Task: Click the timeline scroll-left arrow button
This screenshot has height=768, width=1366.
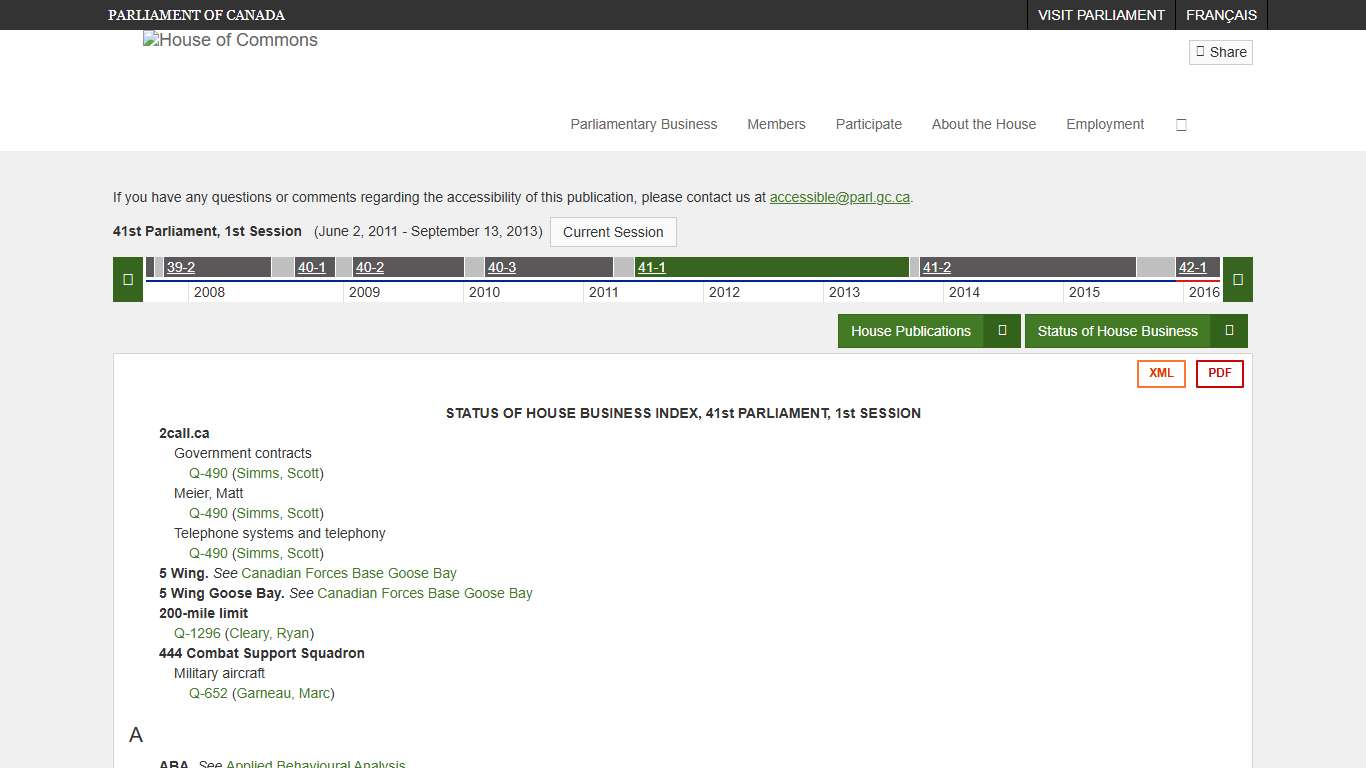Action: tap(128, 280)
